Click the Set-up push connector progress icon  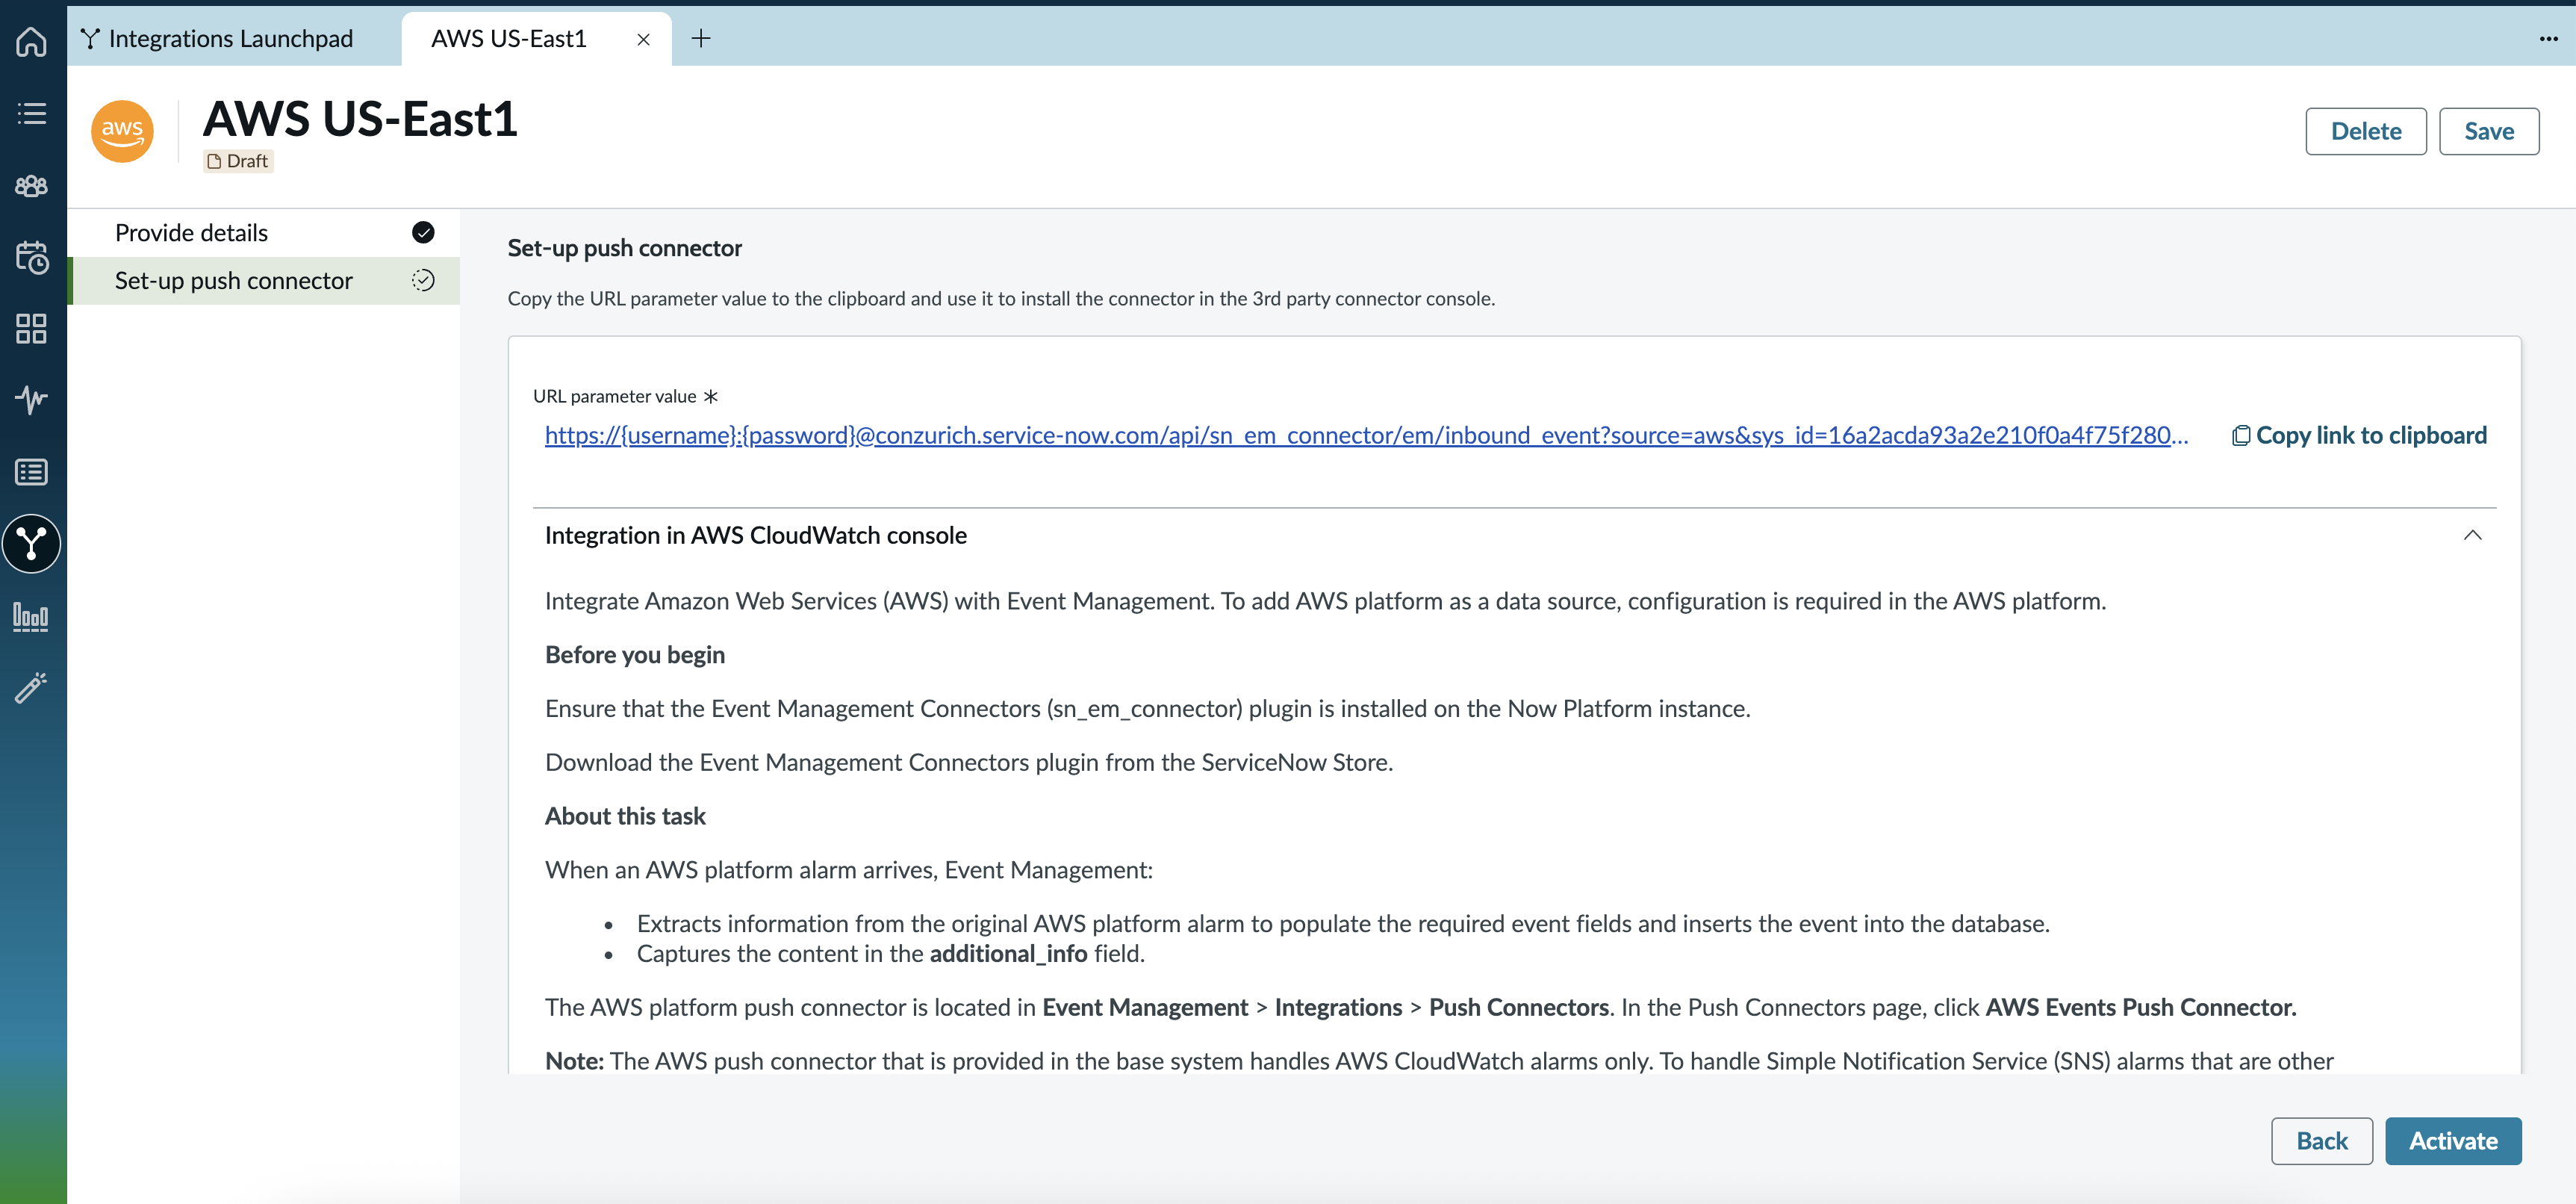click(423, 280)
